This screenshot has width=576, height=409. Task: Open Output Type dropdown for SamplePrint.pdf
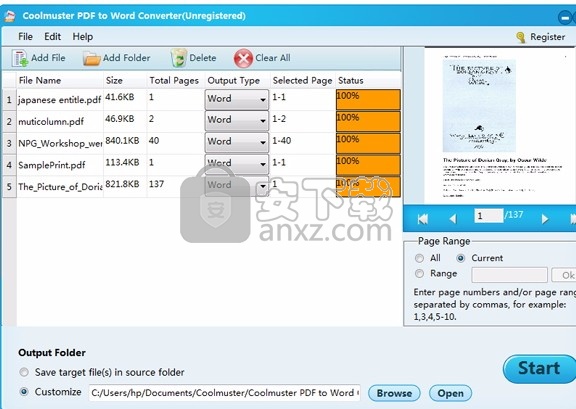[x=237, y=164]
